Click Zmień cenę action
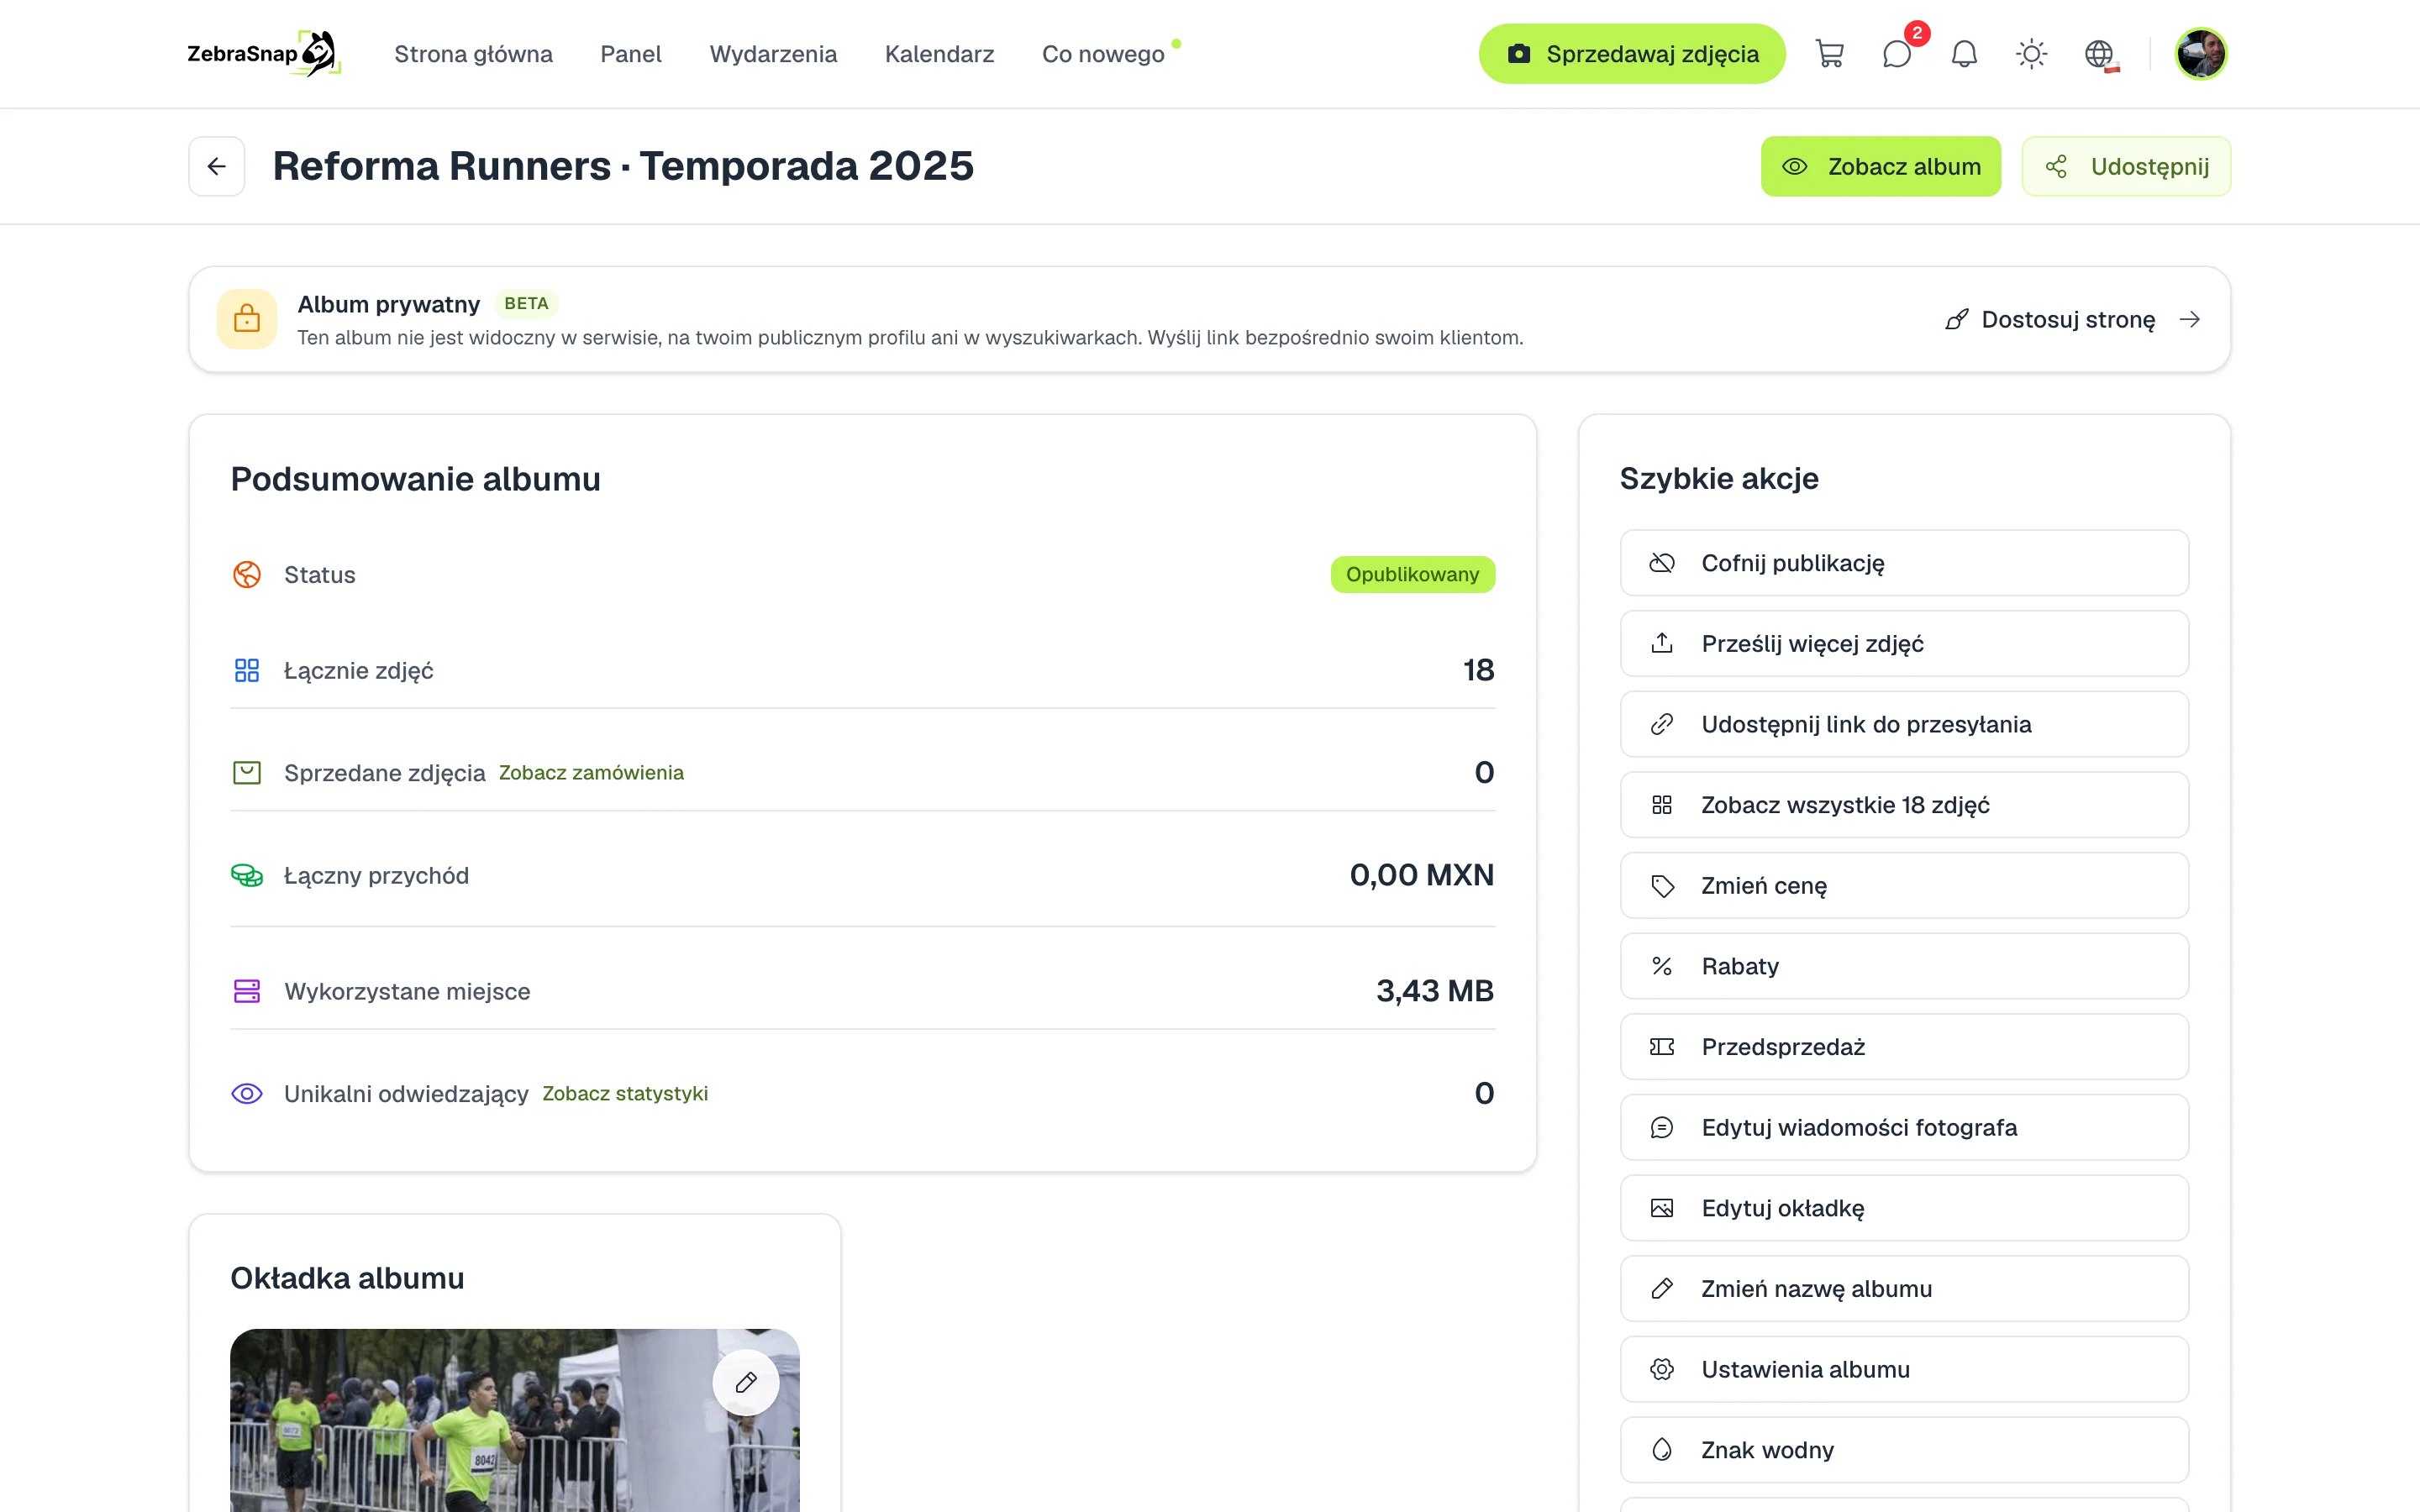This screenshot has width=2420, height=1512. (1904, 885)
